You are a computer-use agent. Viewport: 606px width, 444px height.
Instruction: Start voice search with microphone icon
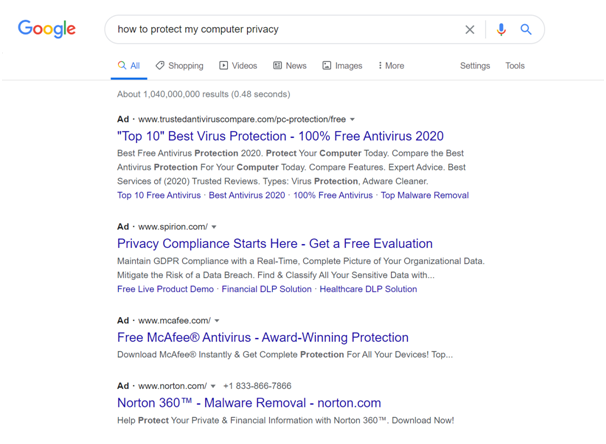coord(501,29)
